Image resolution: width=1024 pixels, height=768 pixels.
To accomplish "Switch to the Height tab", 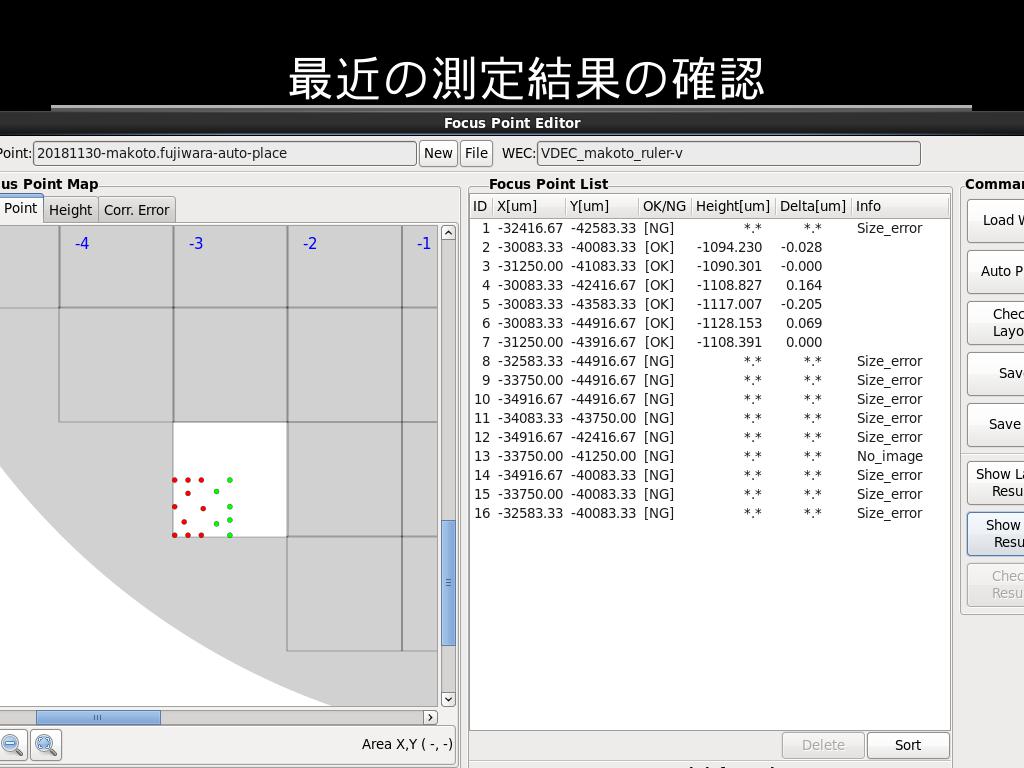I will [x=71, y=210].
